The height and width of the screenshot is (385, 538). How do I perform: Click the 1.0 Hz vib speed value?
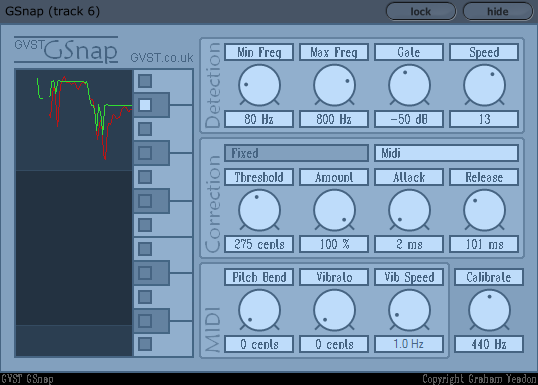(409, 344)
